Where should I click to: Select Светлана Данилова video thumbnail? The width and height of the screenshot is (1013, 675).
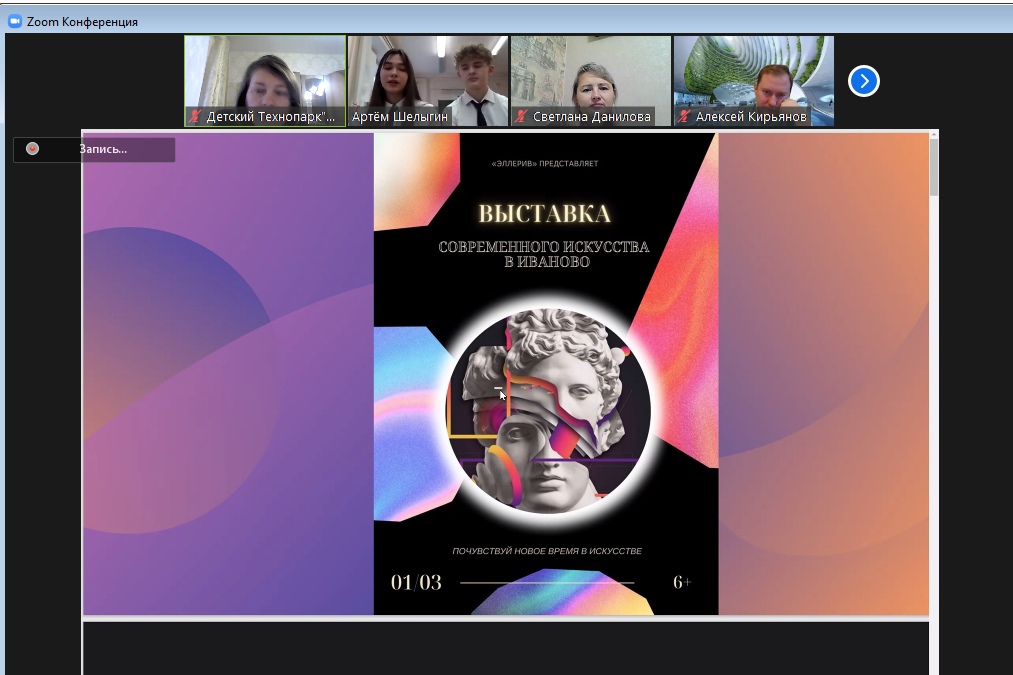click(x=591, y=75)
